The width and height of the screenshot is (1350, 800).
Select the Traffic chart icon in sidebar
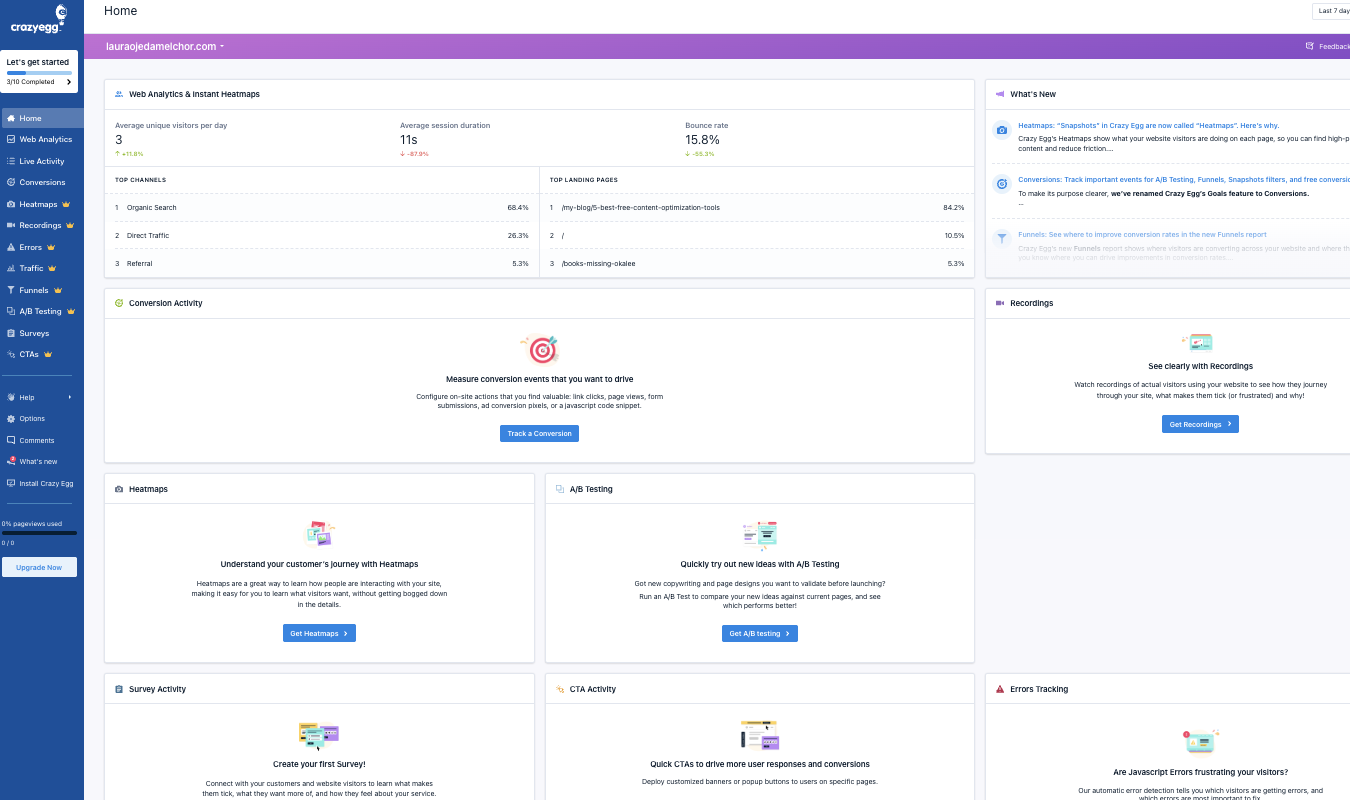[13, 267]
